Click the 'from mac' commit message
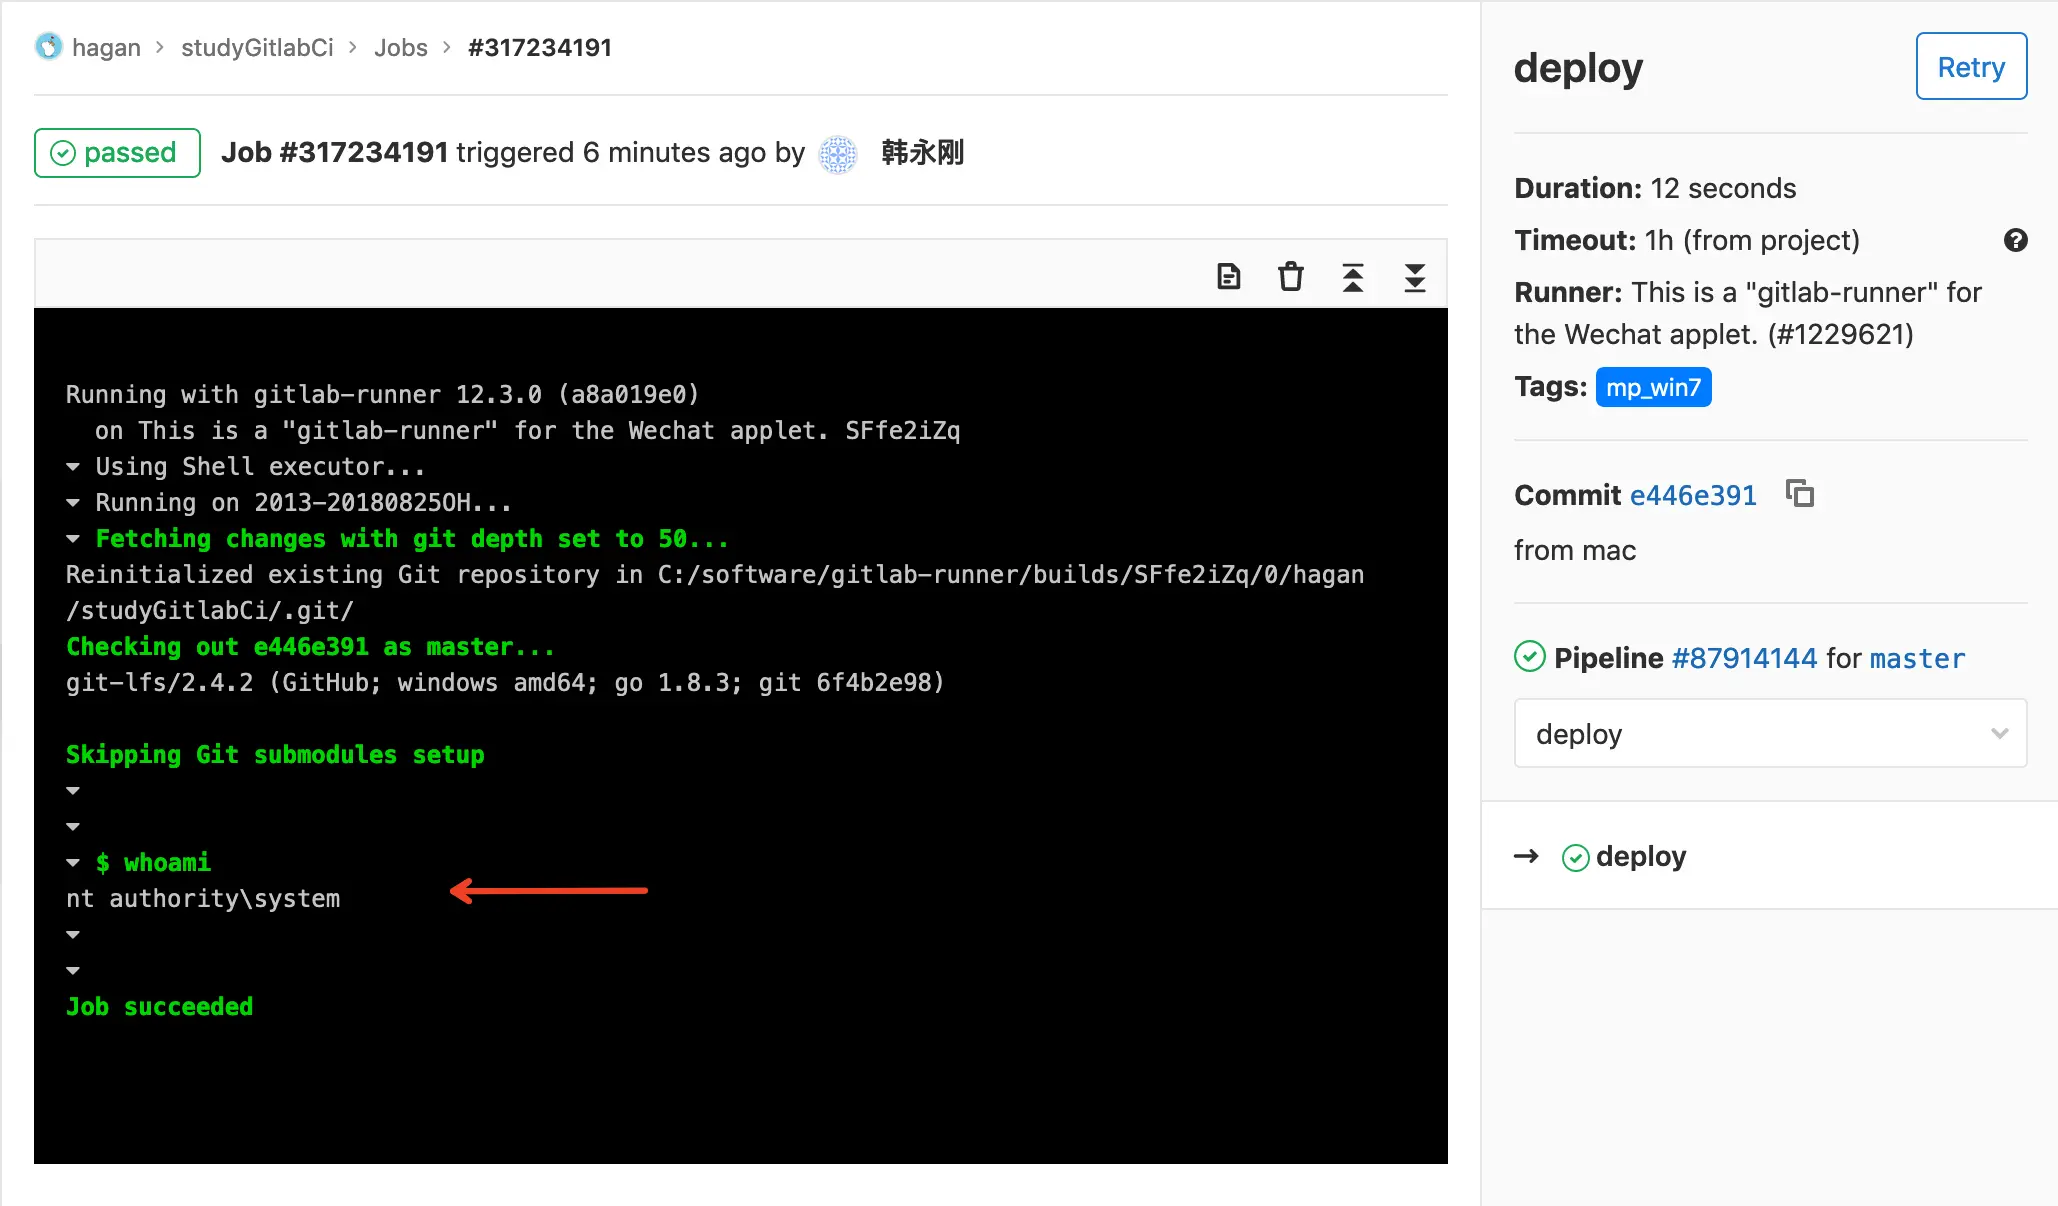This screenshot has width=2058, height=1206. pyautogui.click(x=1575, y=550)
